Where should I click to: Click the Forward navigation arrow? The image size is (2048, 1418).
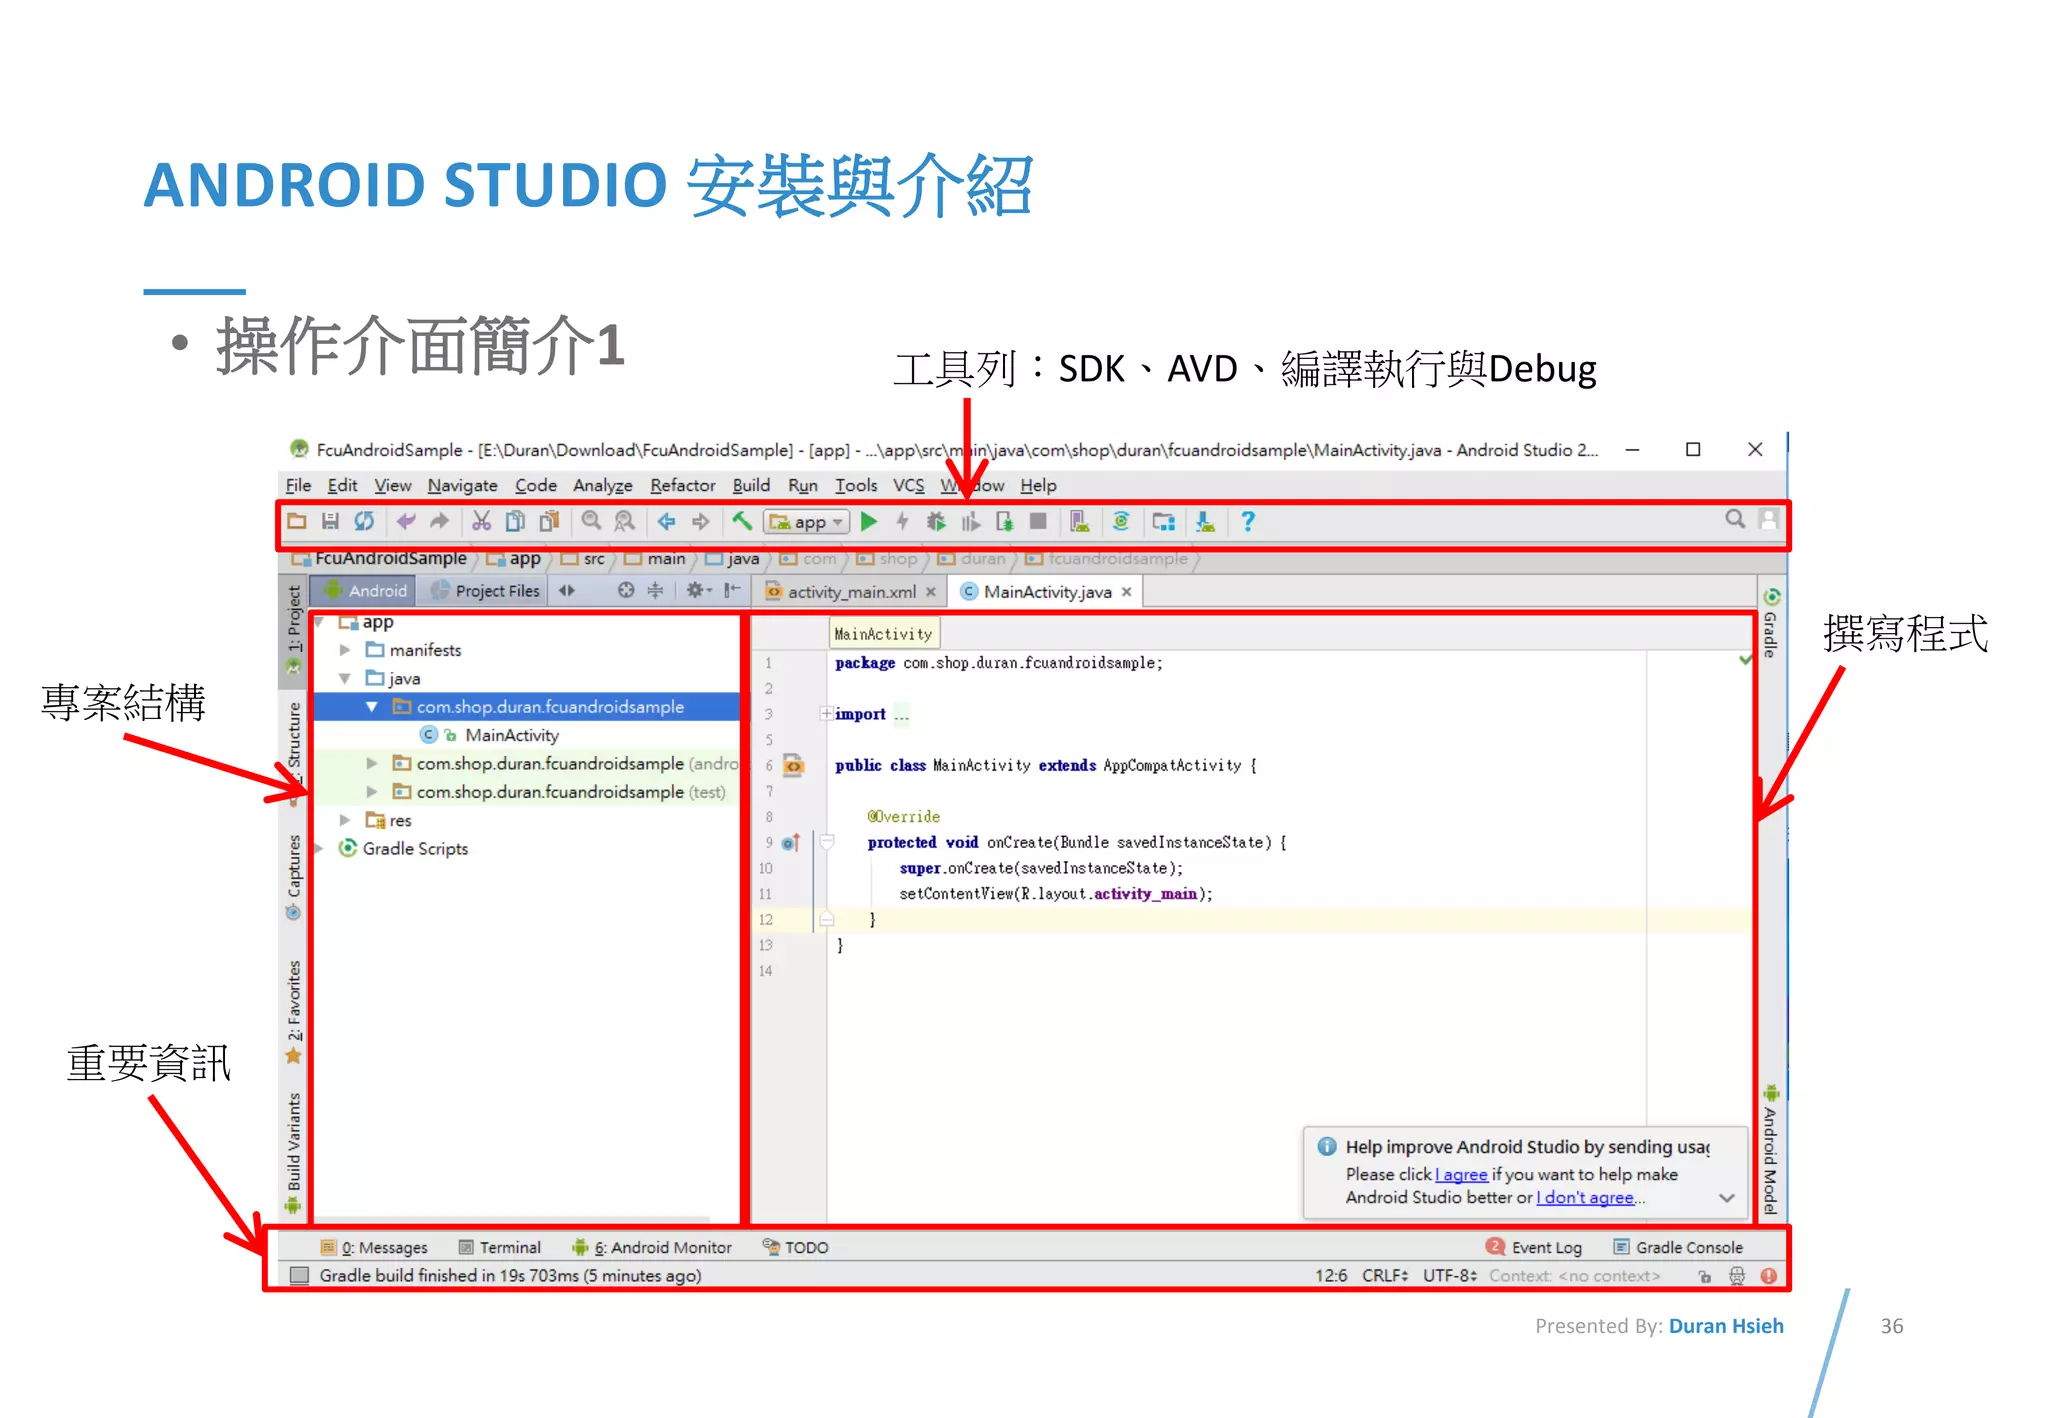[700, 521]
